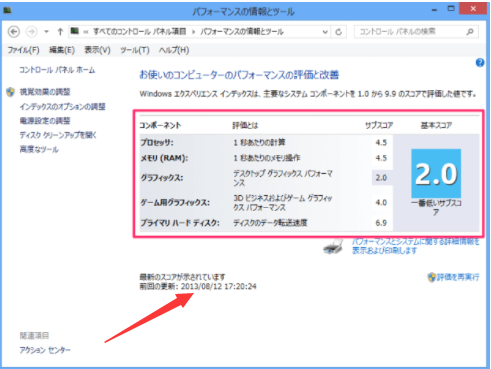Open 電源設定の調整 link
Screen dimensions: 491x369
(45, 121)
